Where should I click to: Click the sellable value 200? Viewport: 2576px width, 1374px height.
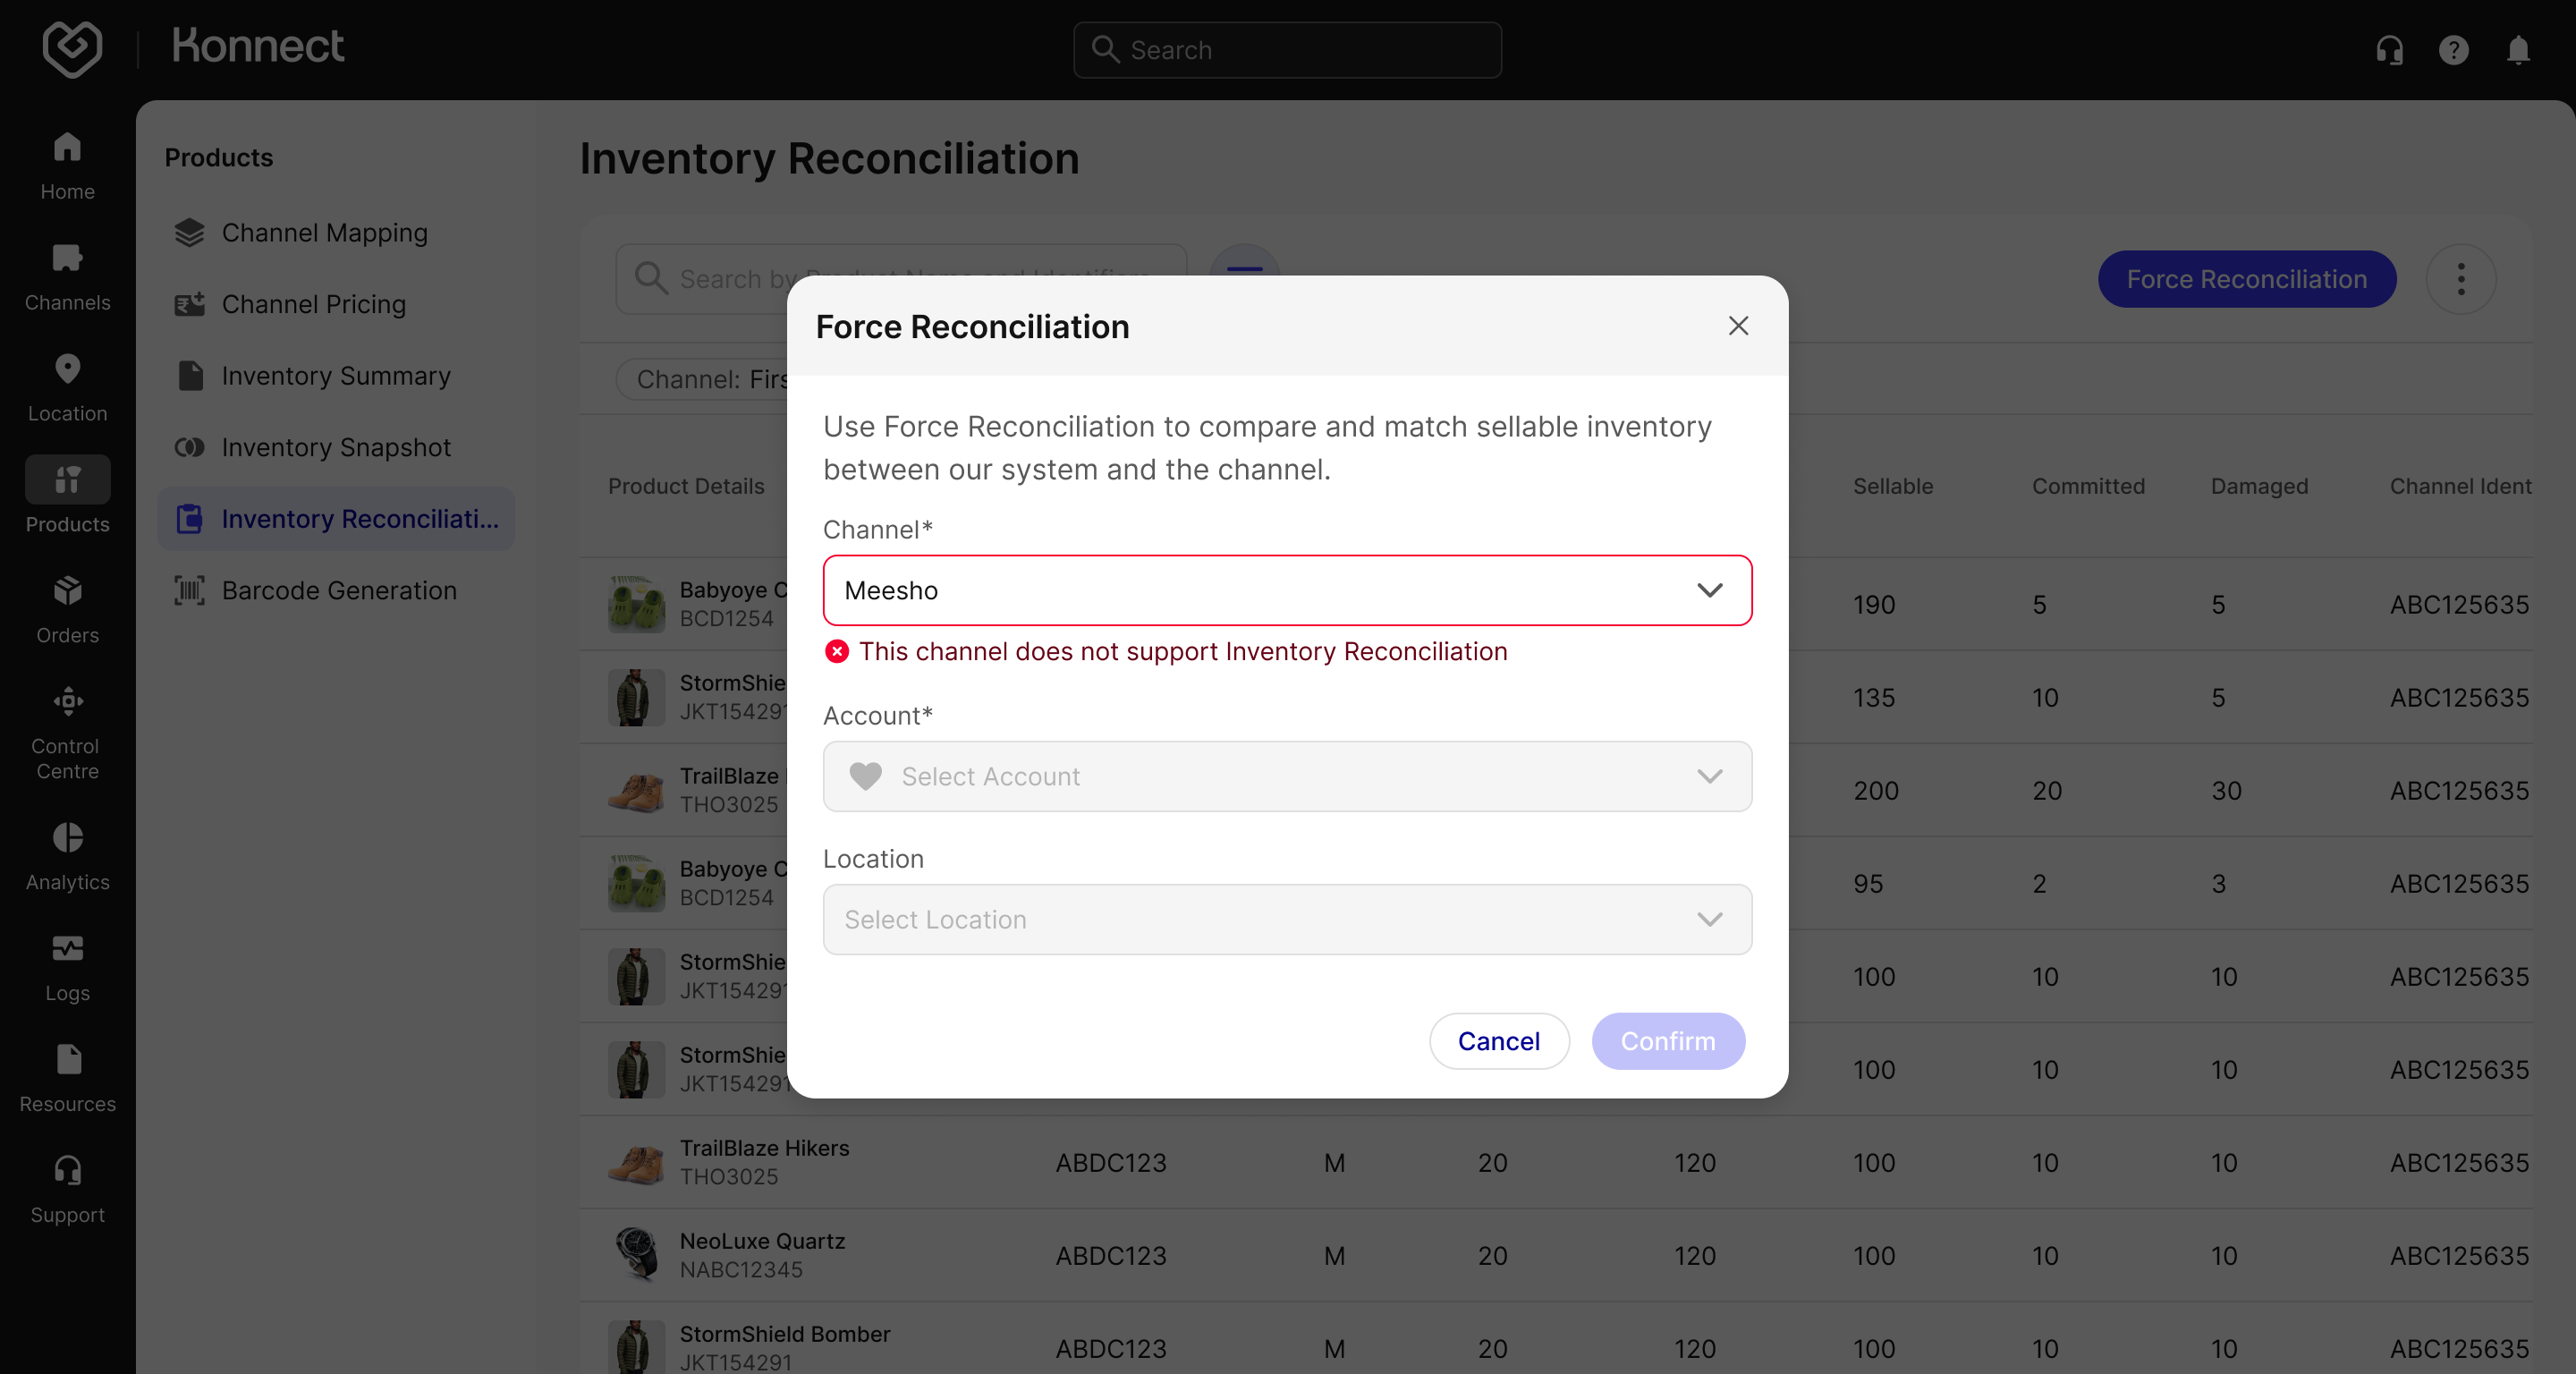point(1875,791)
